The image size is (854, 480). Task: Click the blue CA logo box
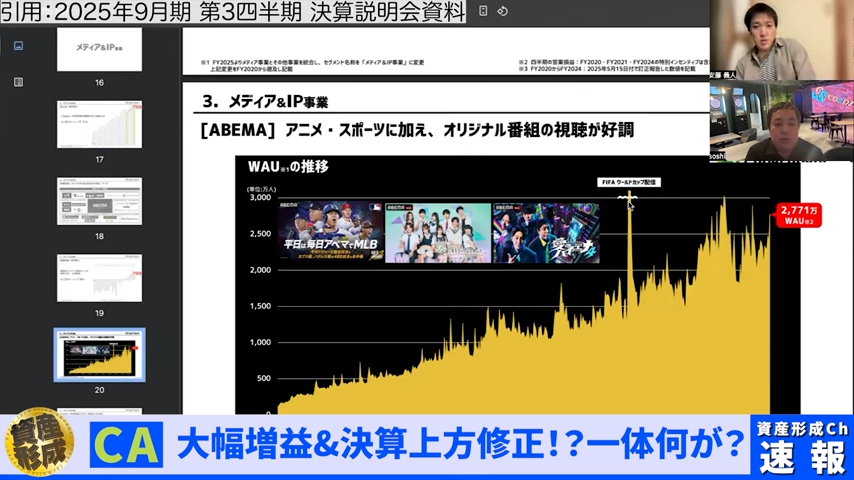coord(126,445)
